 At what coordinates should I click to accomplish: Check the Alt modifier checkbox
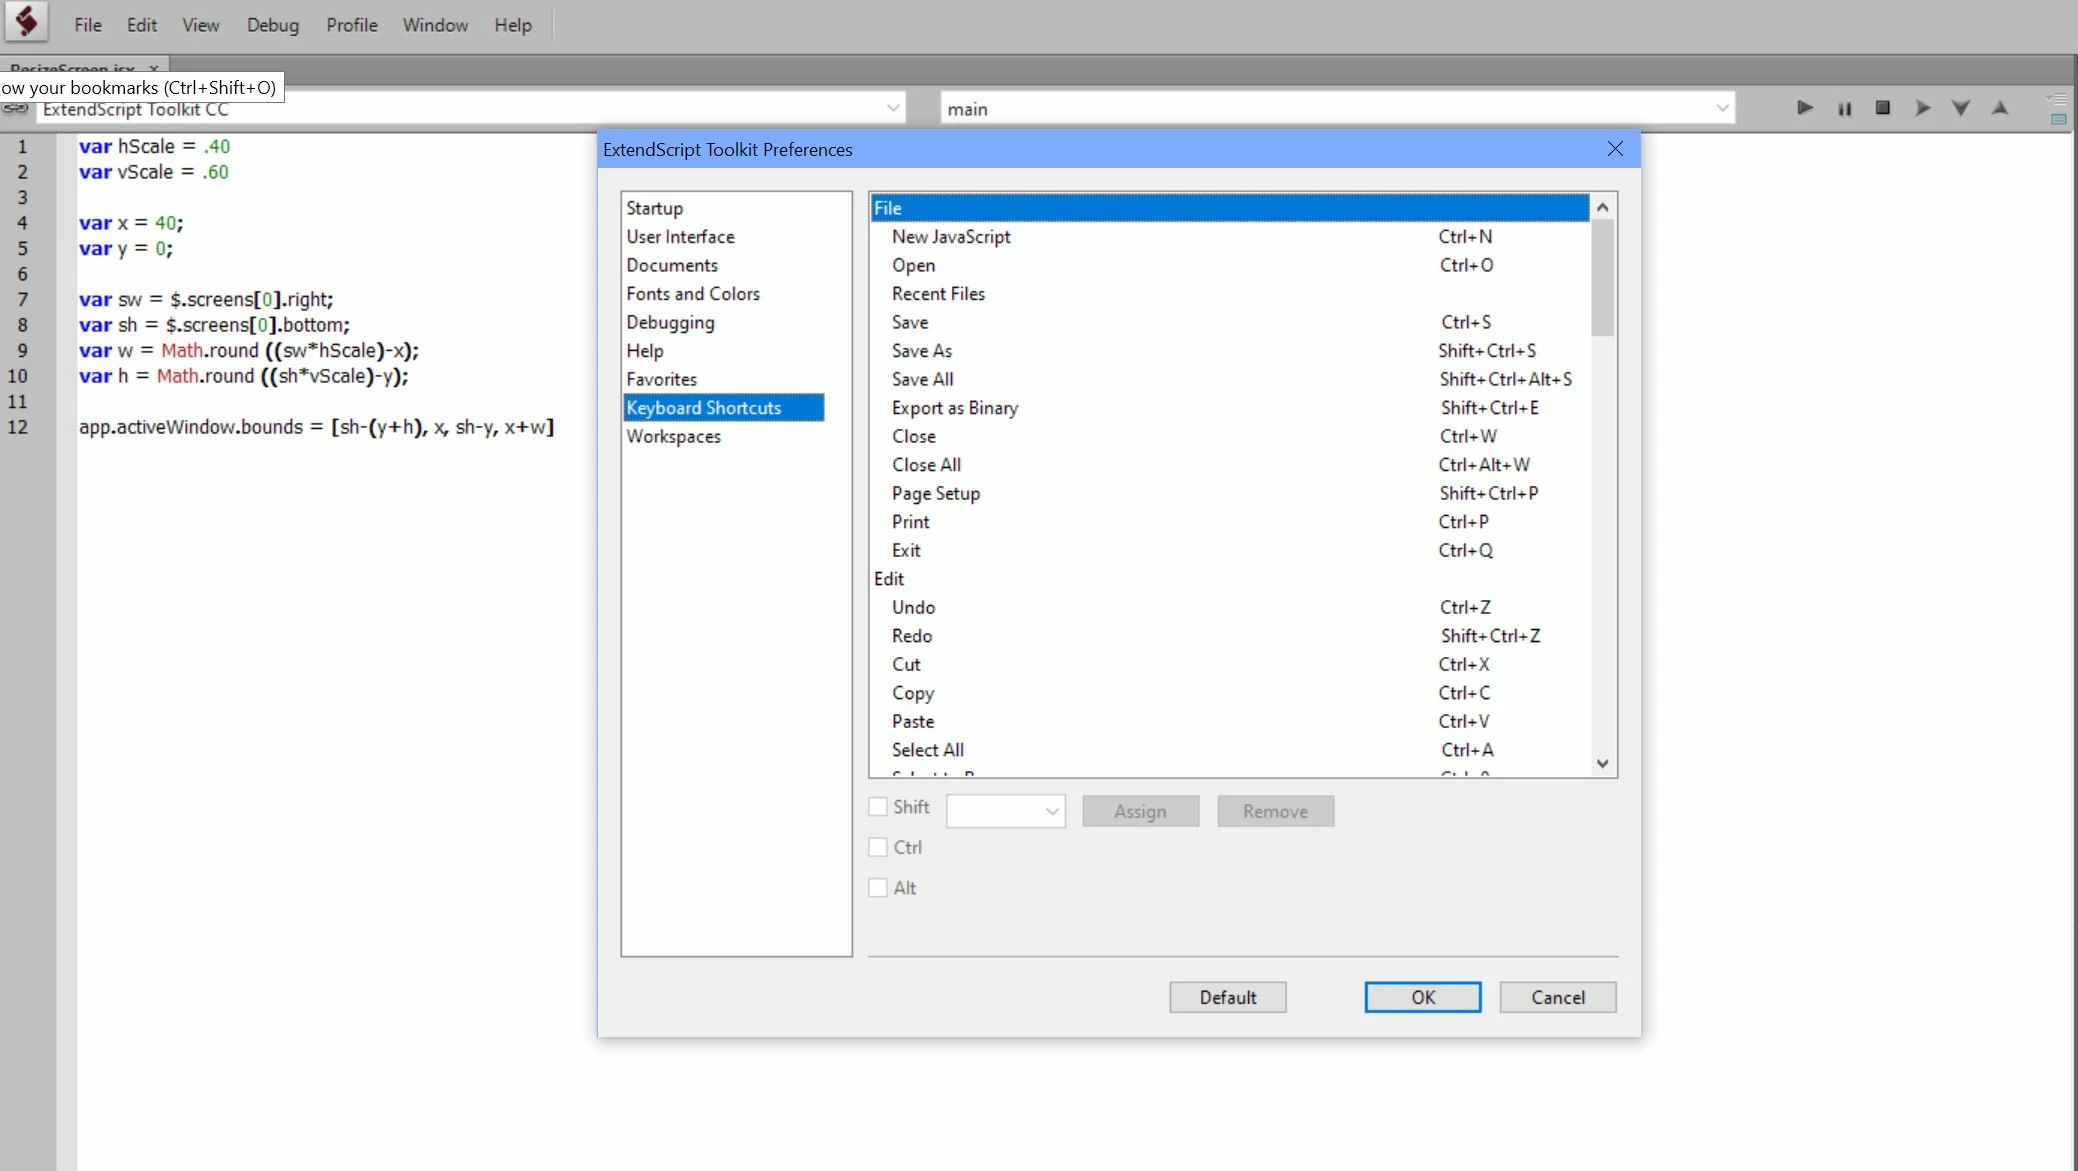click(x=878, y=888)
